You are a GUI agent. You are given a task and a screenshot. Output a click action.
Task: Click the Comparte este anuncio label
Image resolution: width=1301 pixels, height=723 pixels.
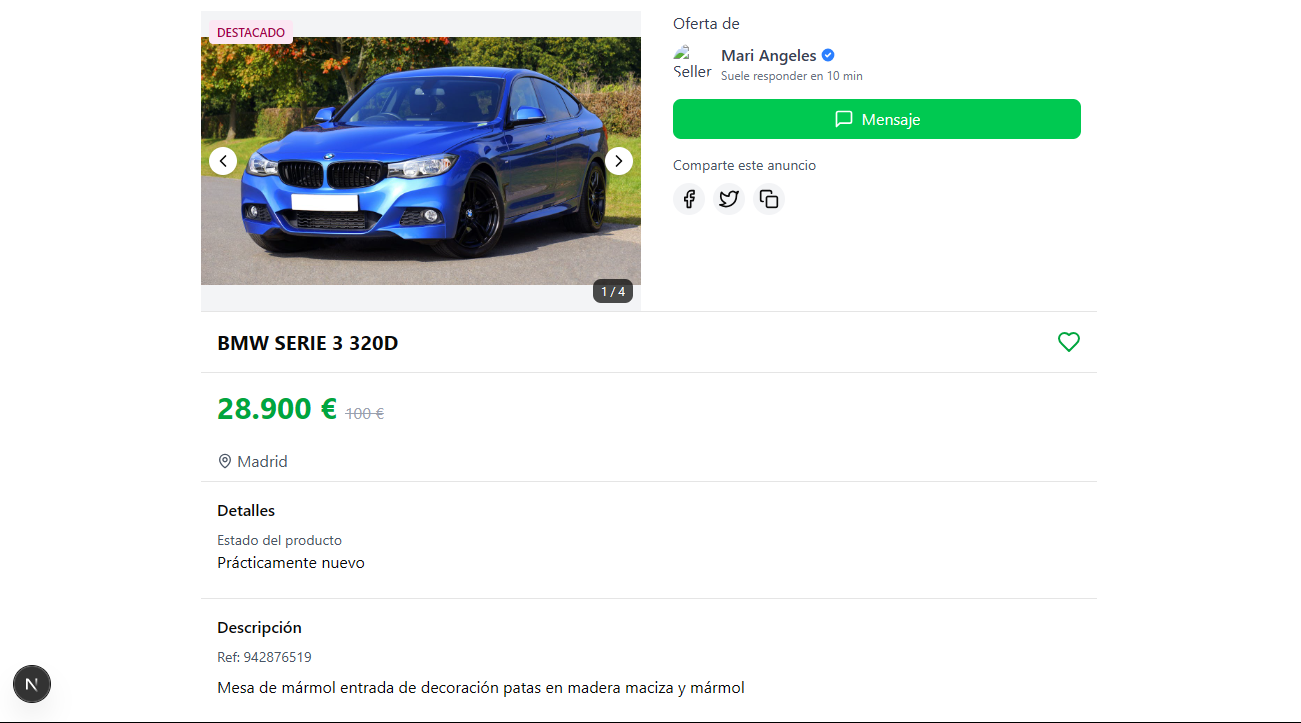click(x=744, y=165)
